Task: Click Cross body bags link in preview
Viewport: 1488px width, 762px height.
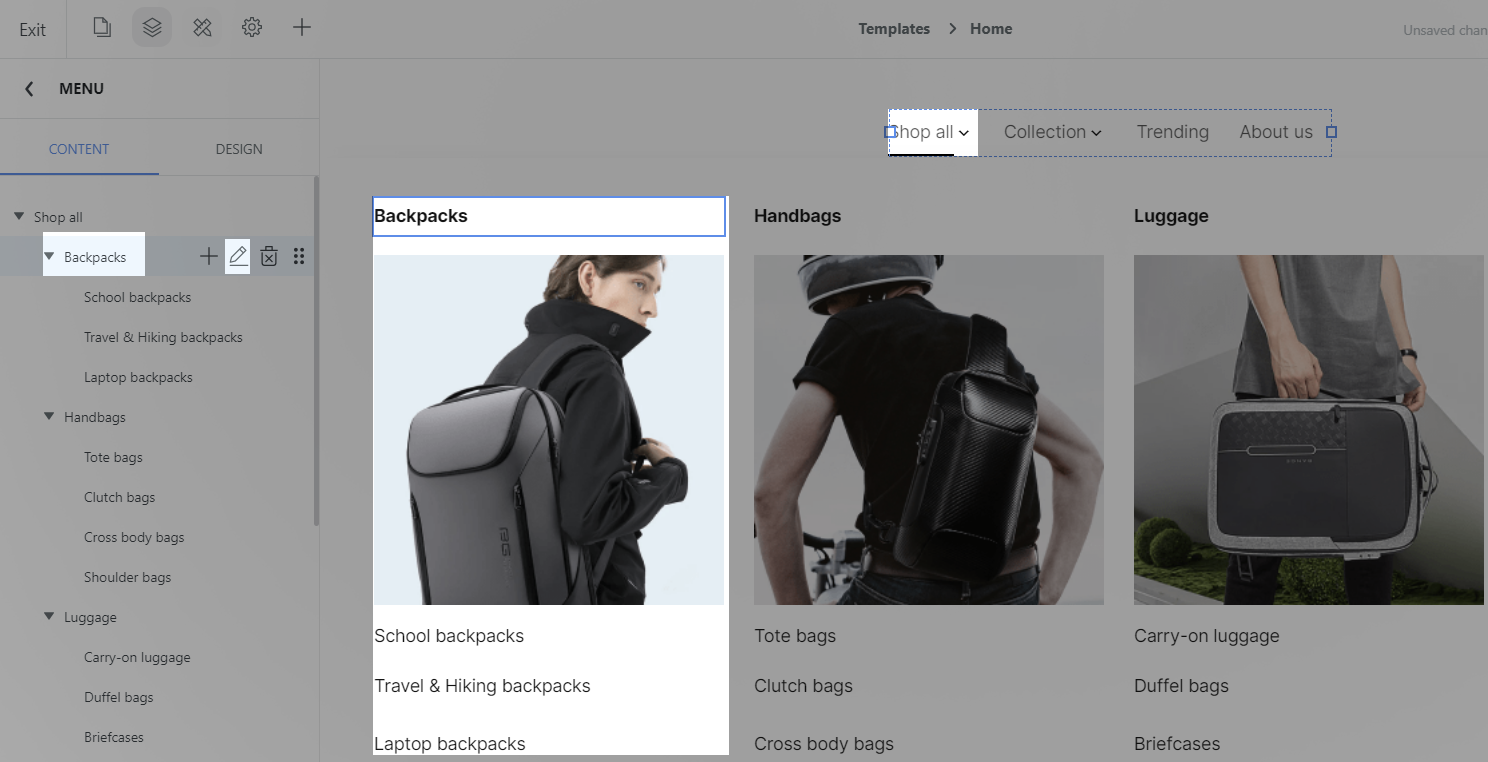Action: 824,744
